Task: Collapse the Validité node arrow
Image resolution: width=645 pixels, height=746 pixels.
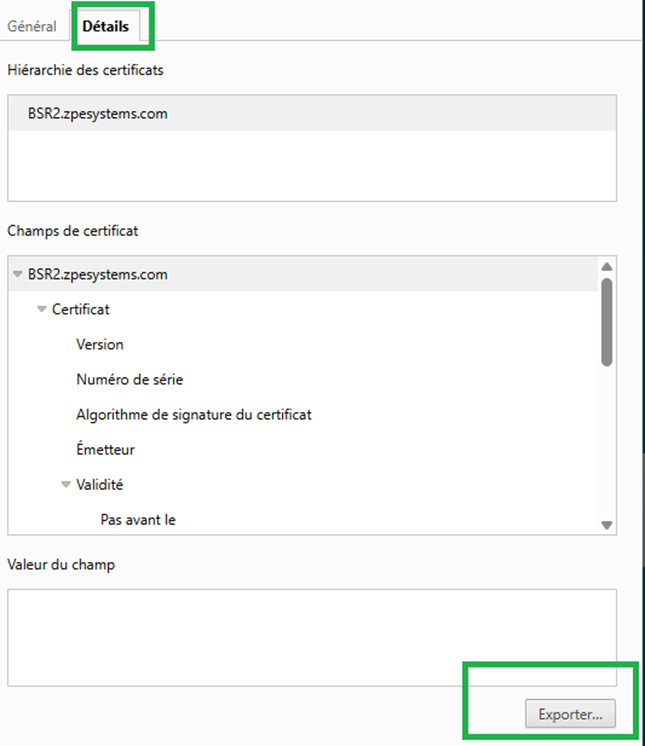Action: click(66, 484)
